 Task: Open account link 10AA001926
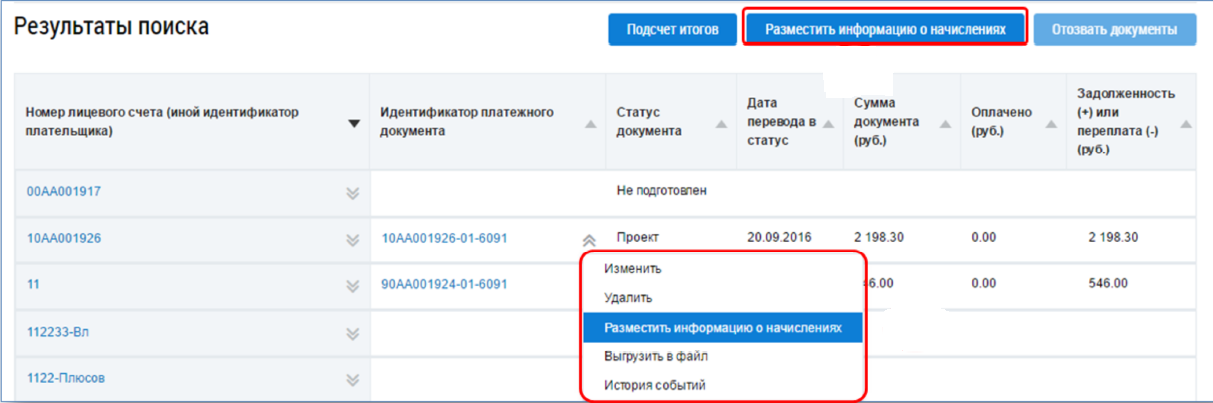pyautogui.click(x=64, y=238)
